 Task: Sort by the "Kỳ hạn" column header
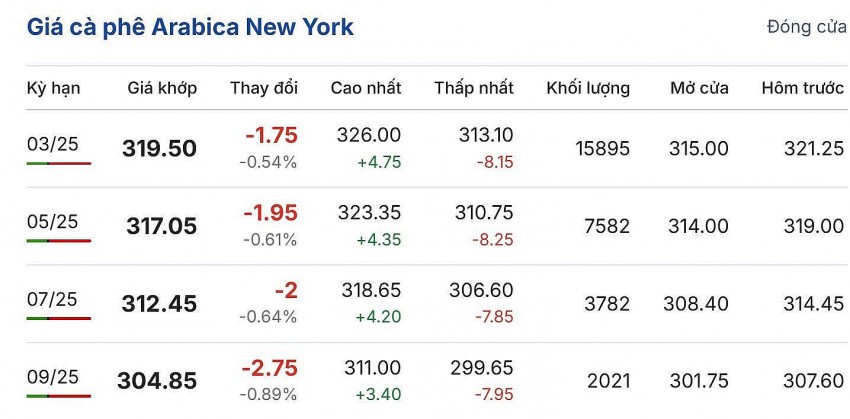coord(54,88)
